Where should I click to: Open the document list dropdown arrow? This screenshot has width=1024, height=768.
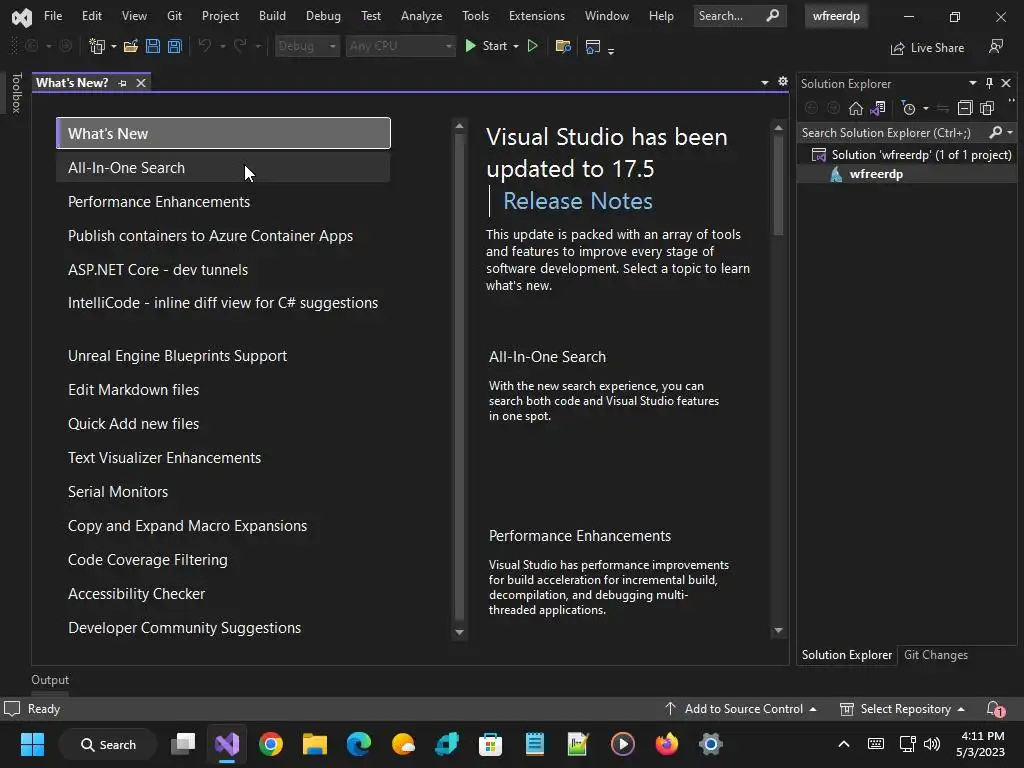pos(765,83)
